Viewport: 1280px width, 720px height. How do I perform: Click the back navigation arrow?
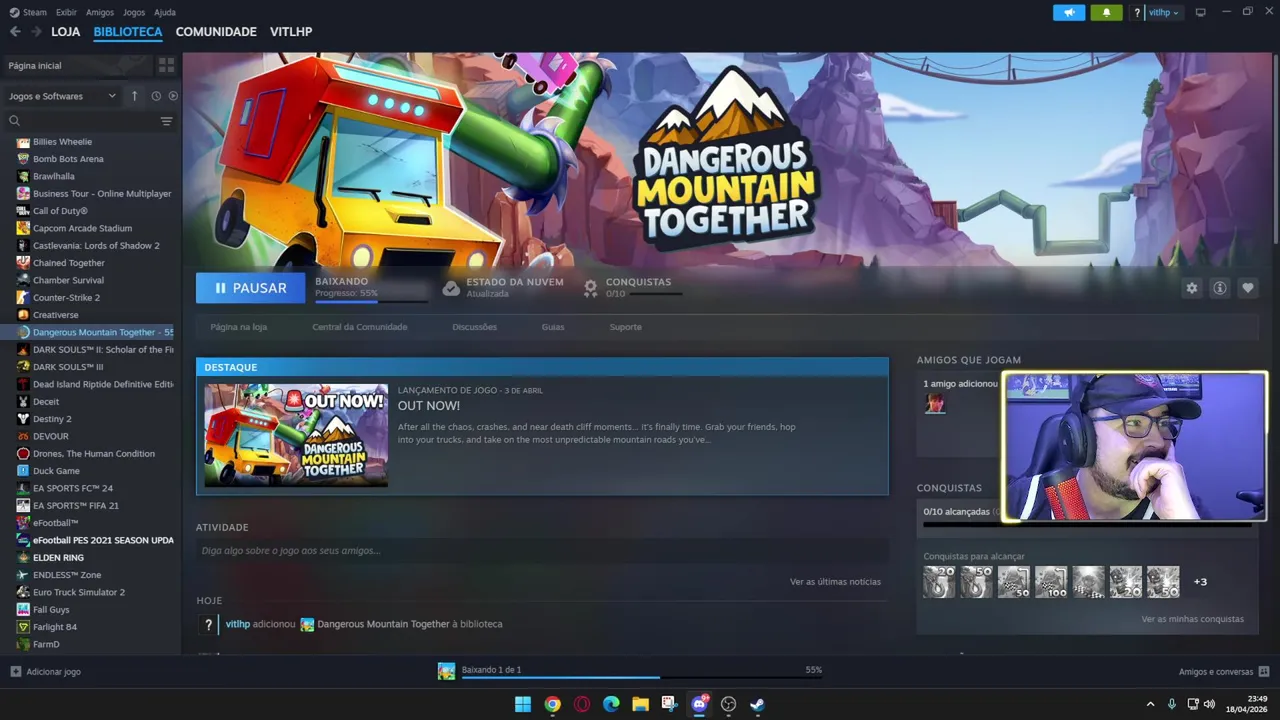[x=15, y=32]
